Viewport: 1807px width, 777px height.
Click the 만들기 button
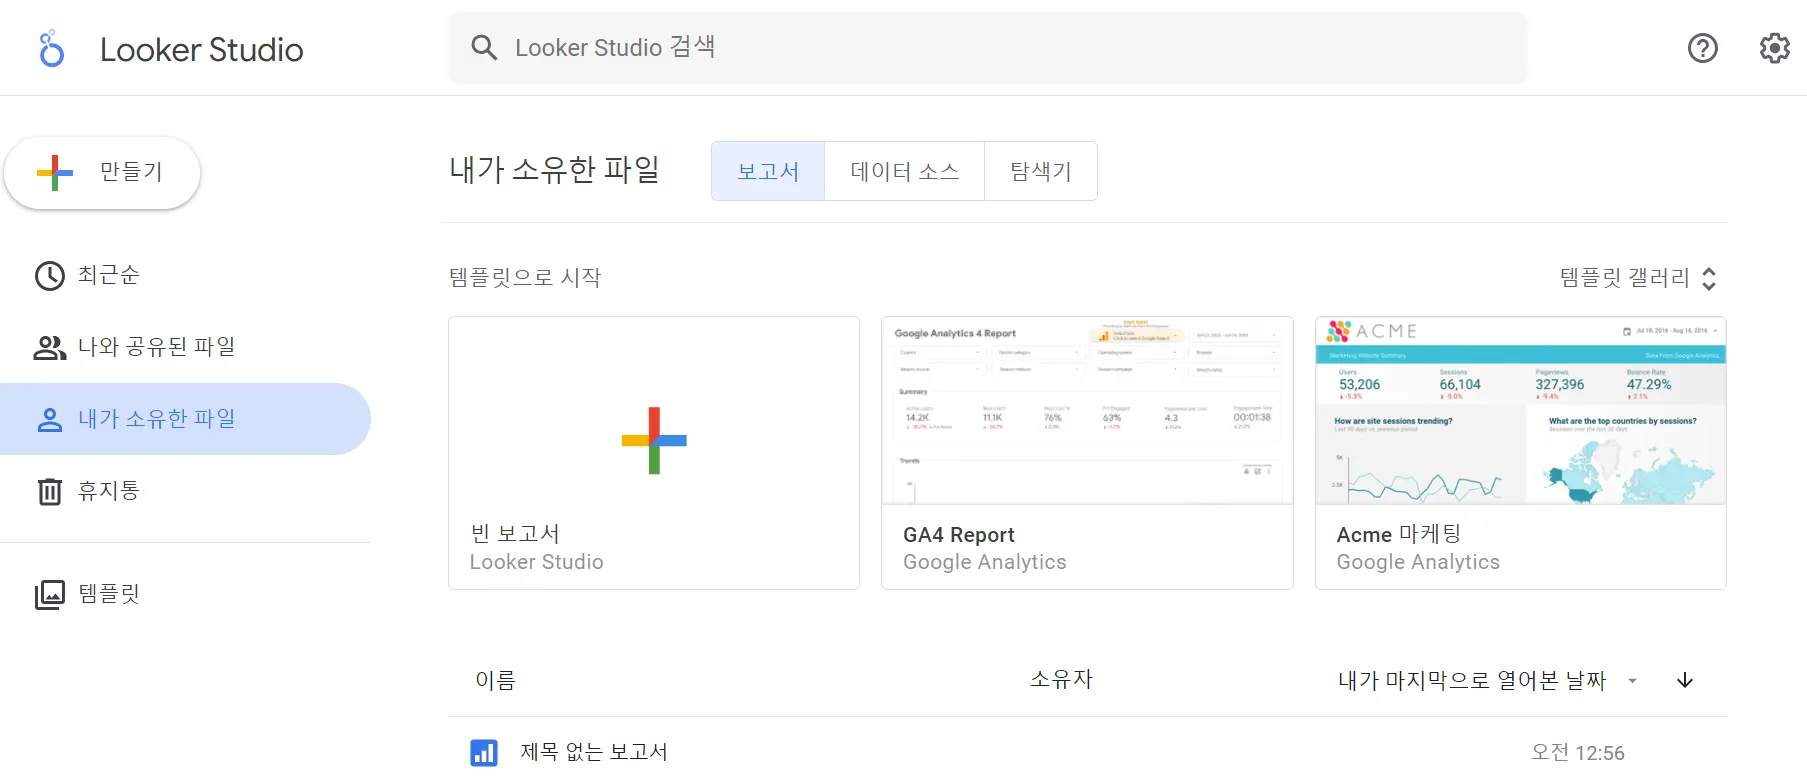coord(102,173)
